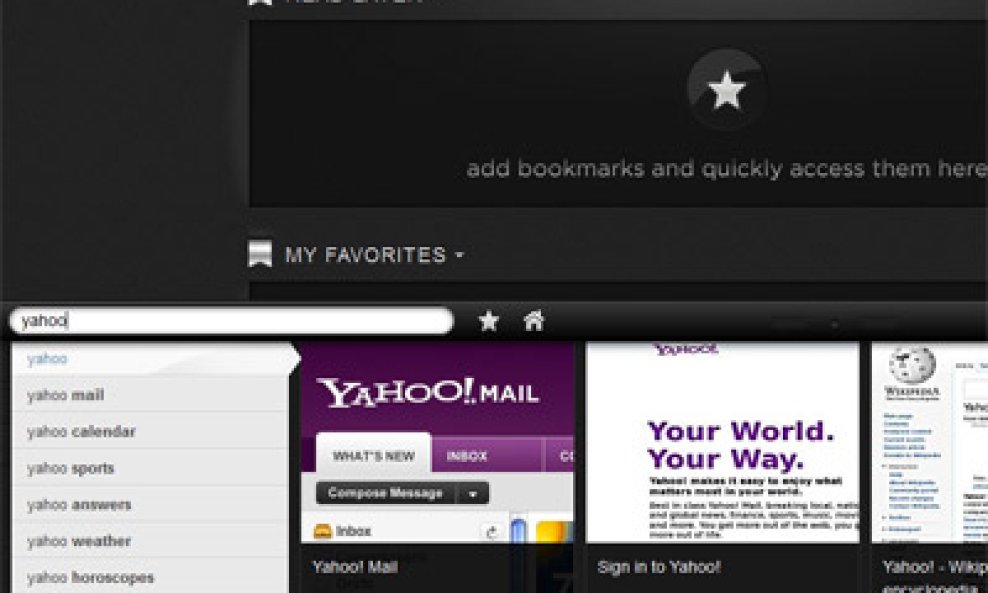Switch to the Inbox tab in mail preview
988x593 pixels.
click(467, 456)
